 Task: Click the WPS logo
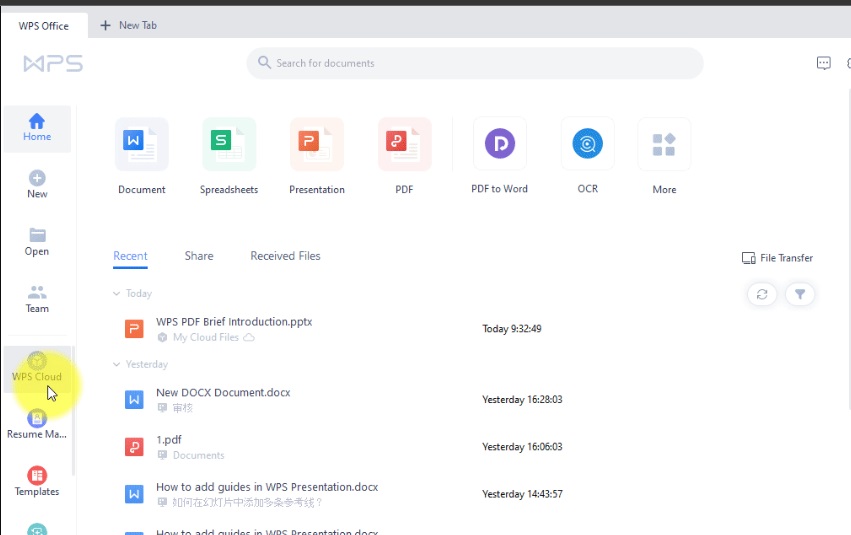[x=53, y=63]
